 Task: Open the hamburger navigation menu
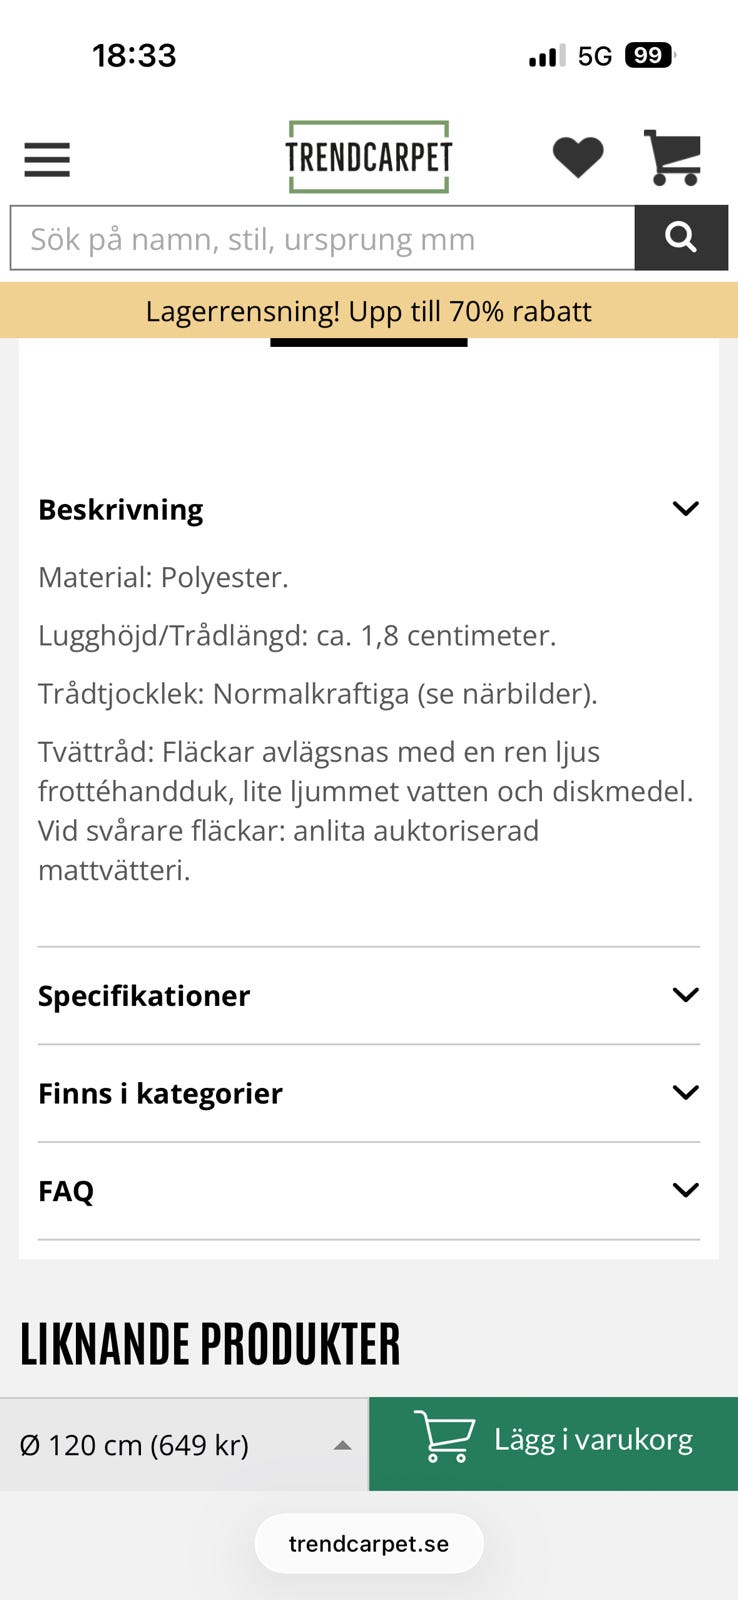[46, 159]
